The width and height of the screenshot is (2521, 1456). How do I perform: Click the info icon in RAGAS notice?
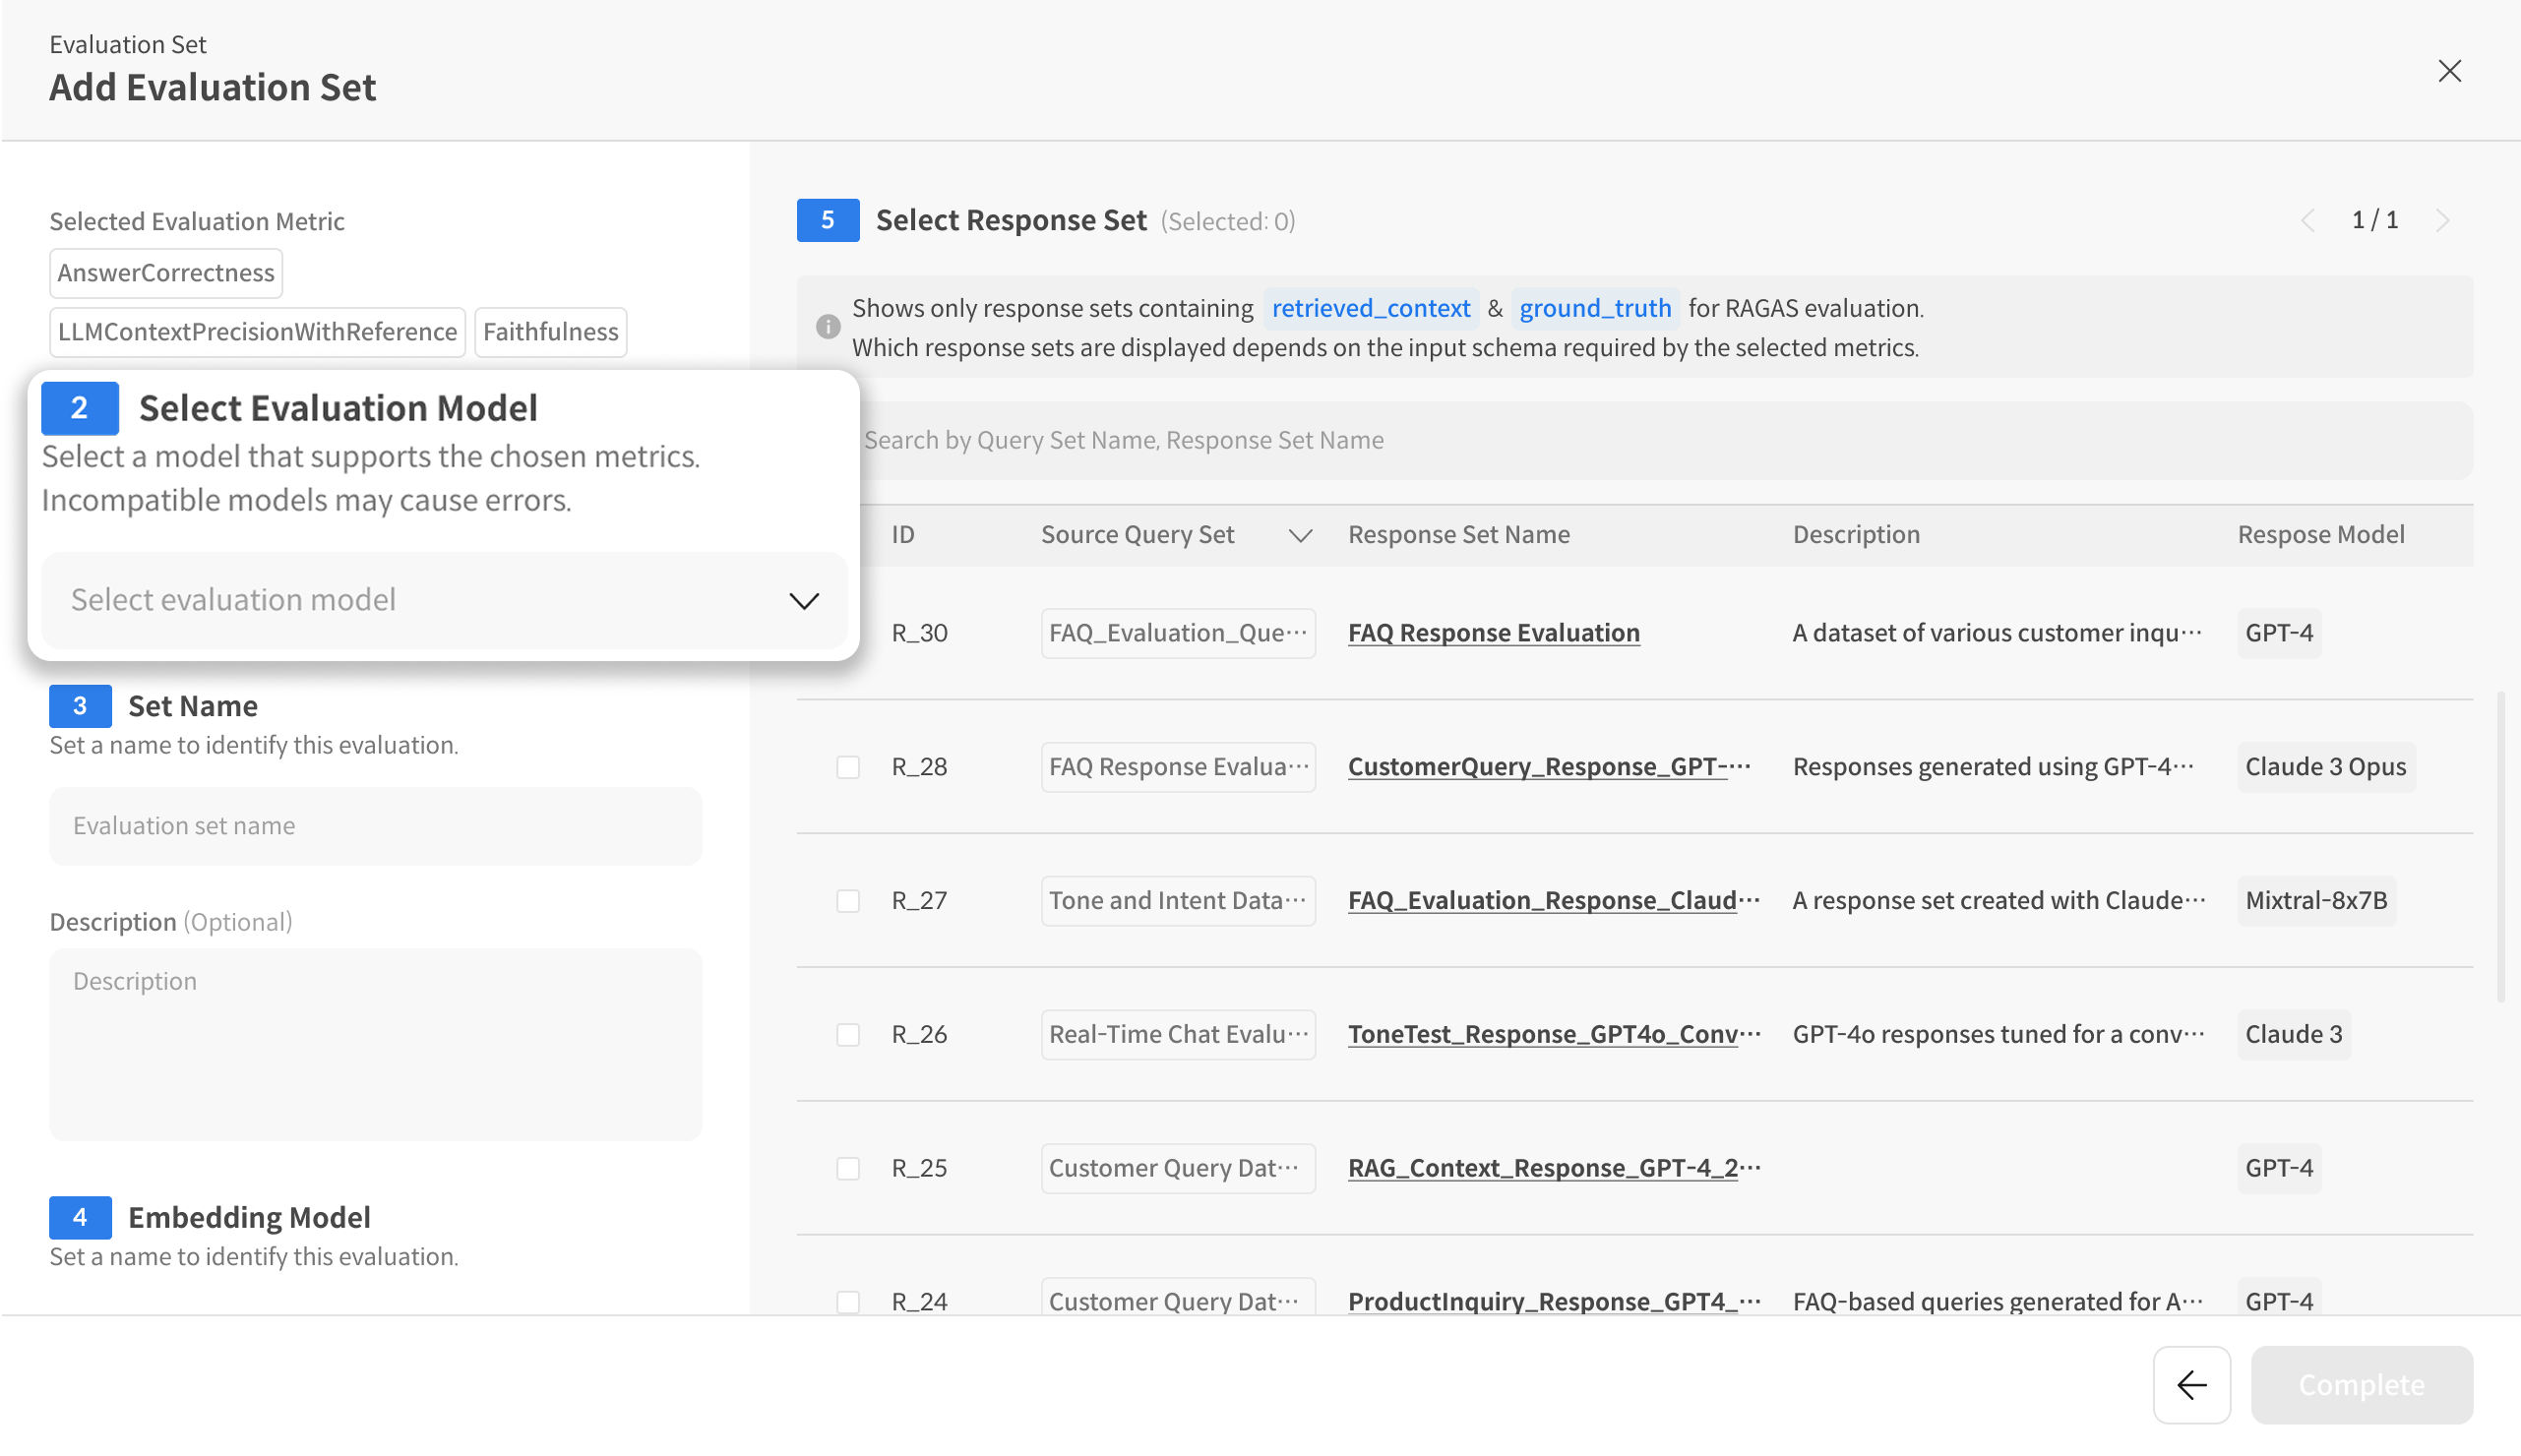tap(828, 327)
